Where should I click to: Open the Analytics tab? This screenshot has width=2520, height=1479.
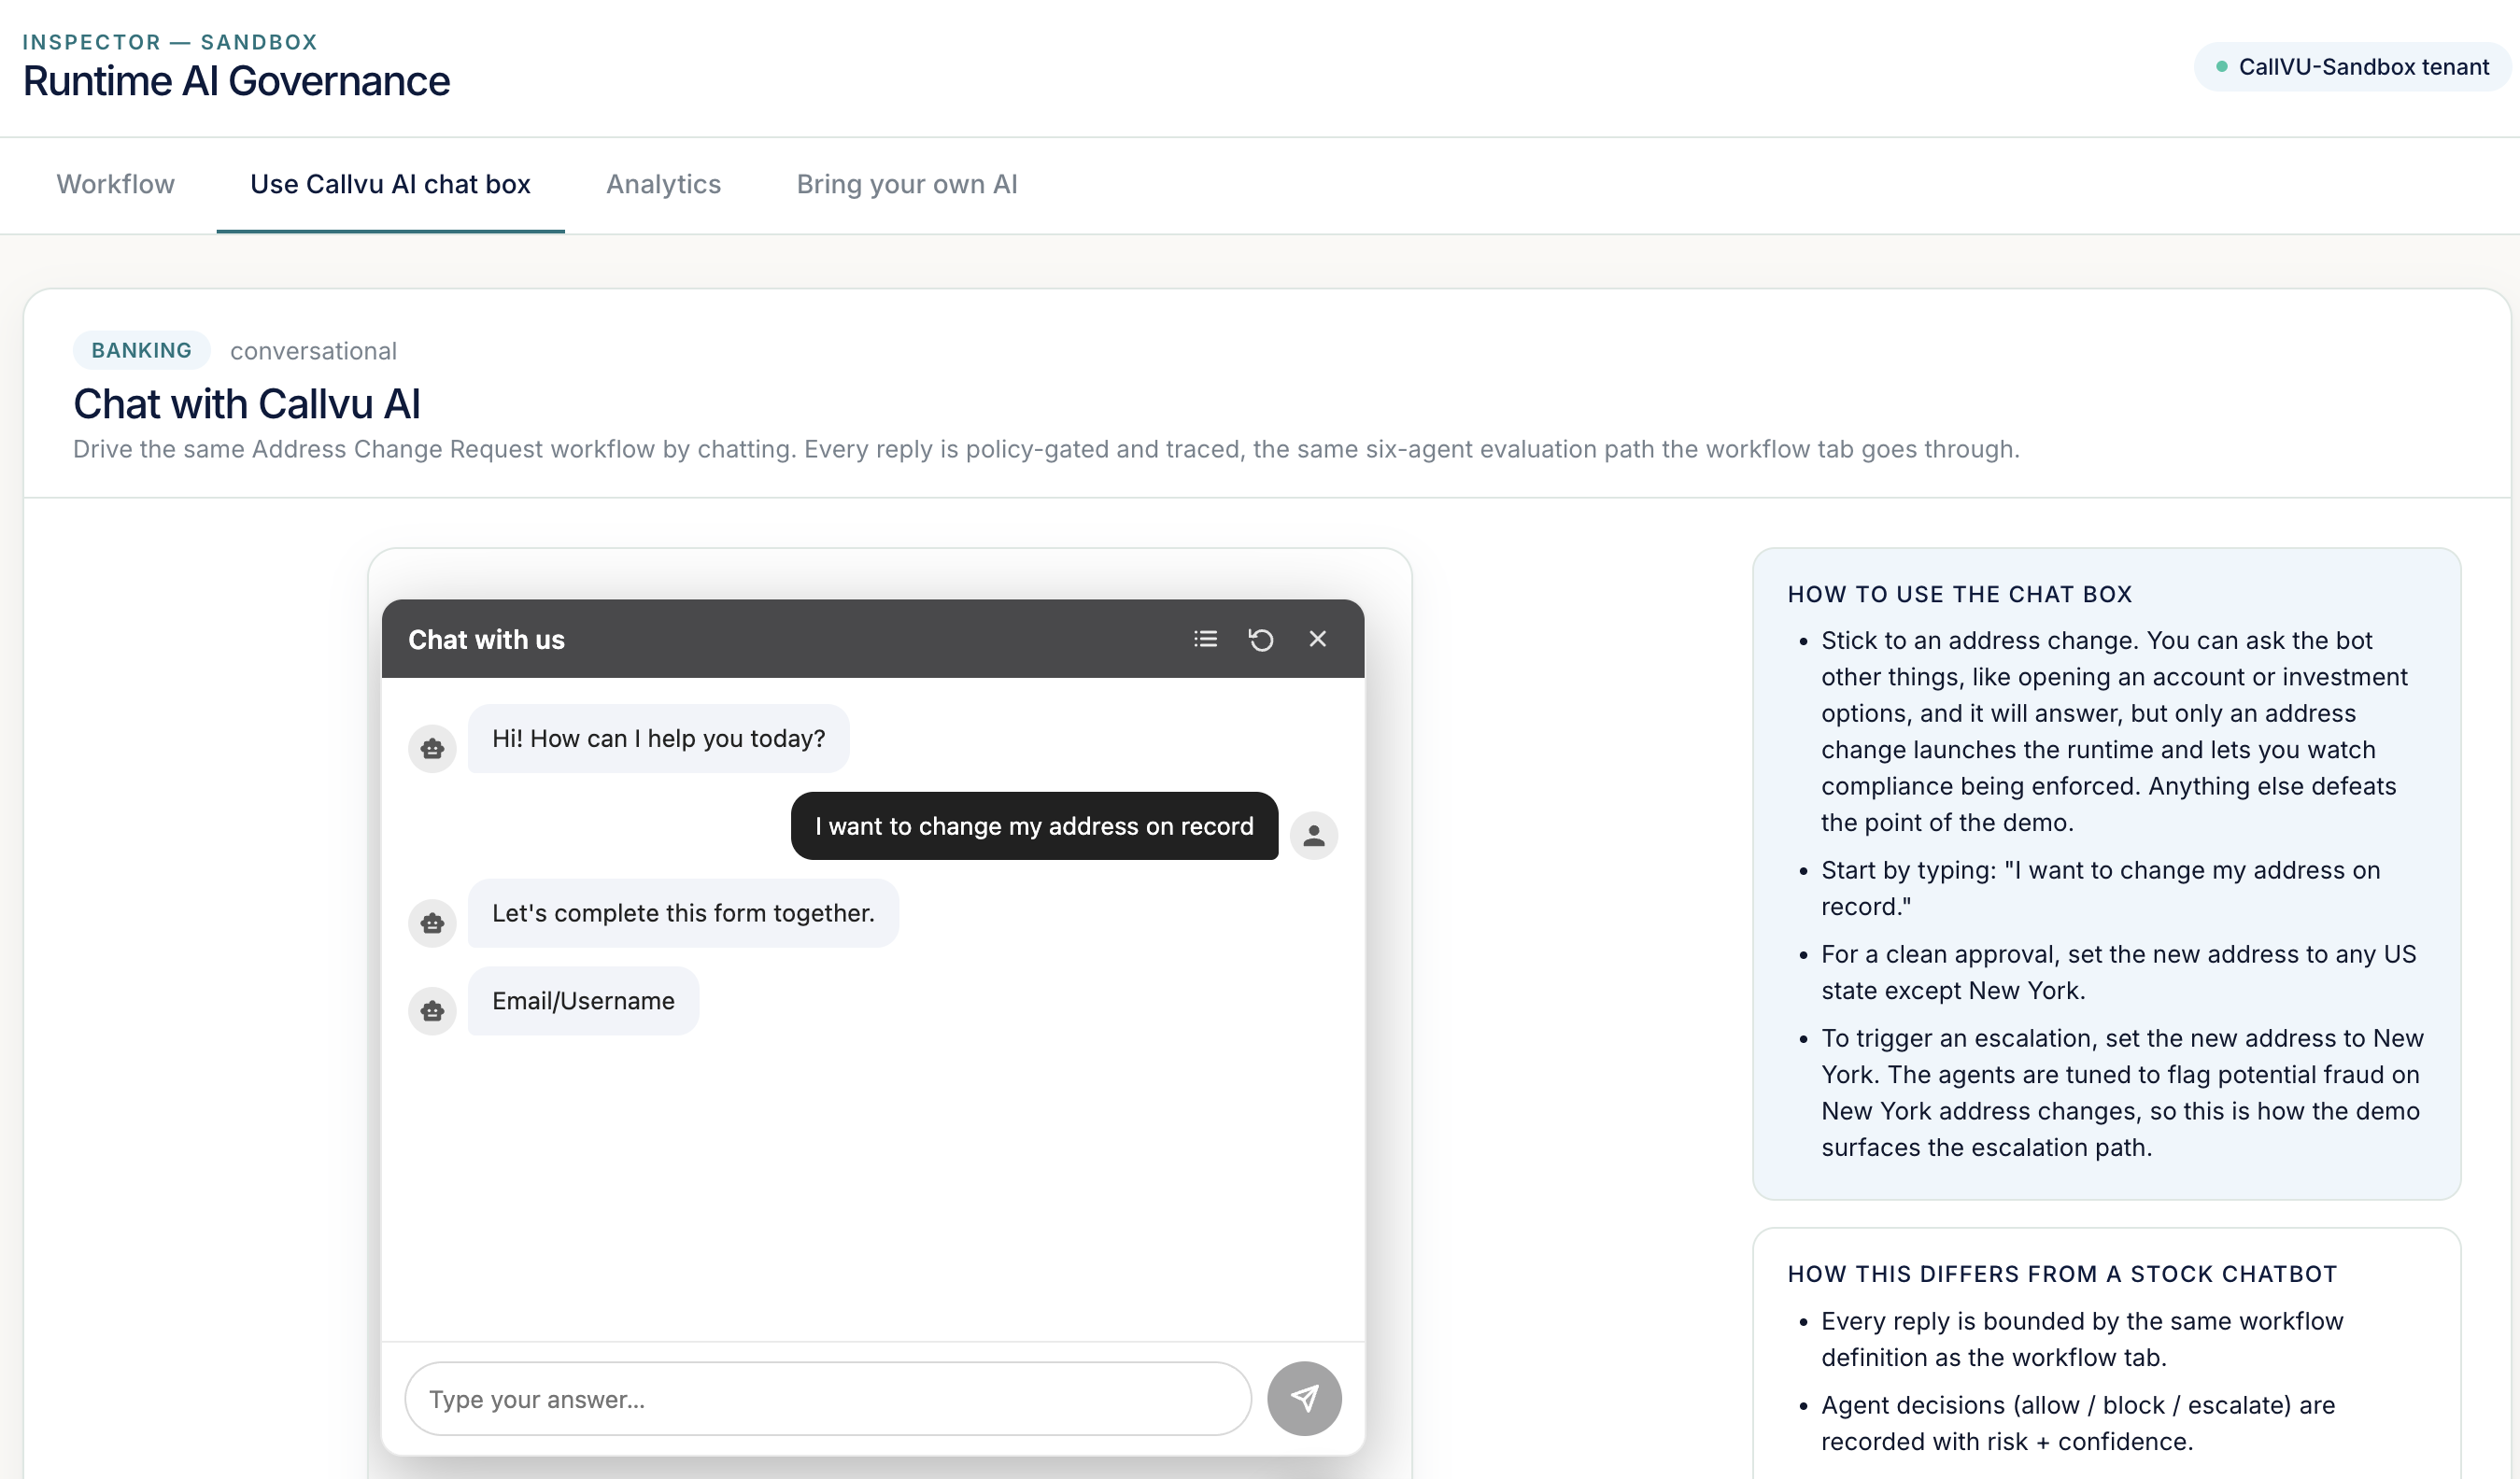(x=663, y=184)
